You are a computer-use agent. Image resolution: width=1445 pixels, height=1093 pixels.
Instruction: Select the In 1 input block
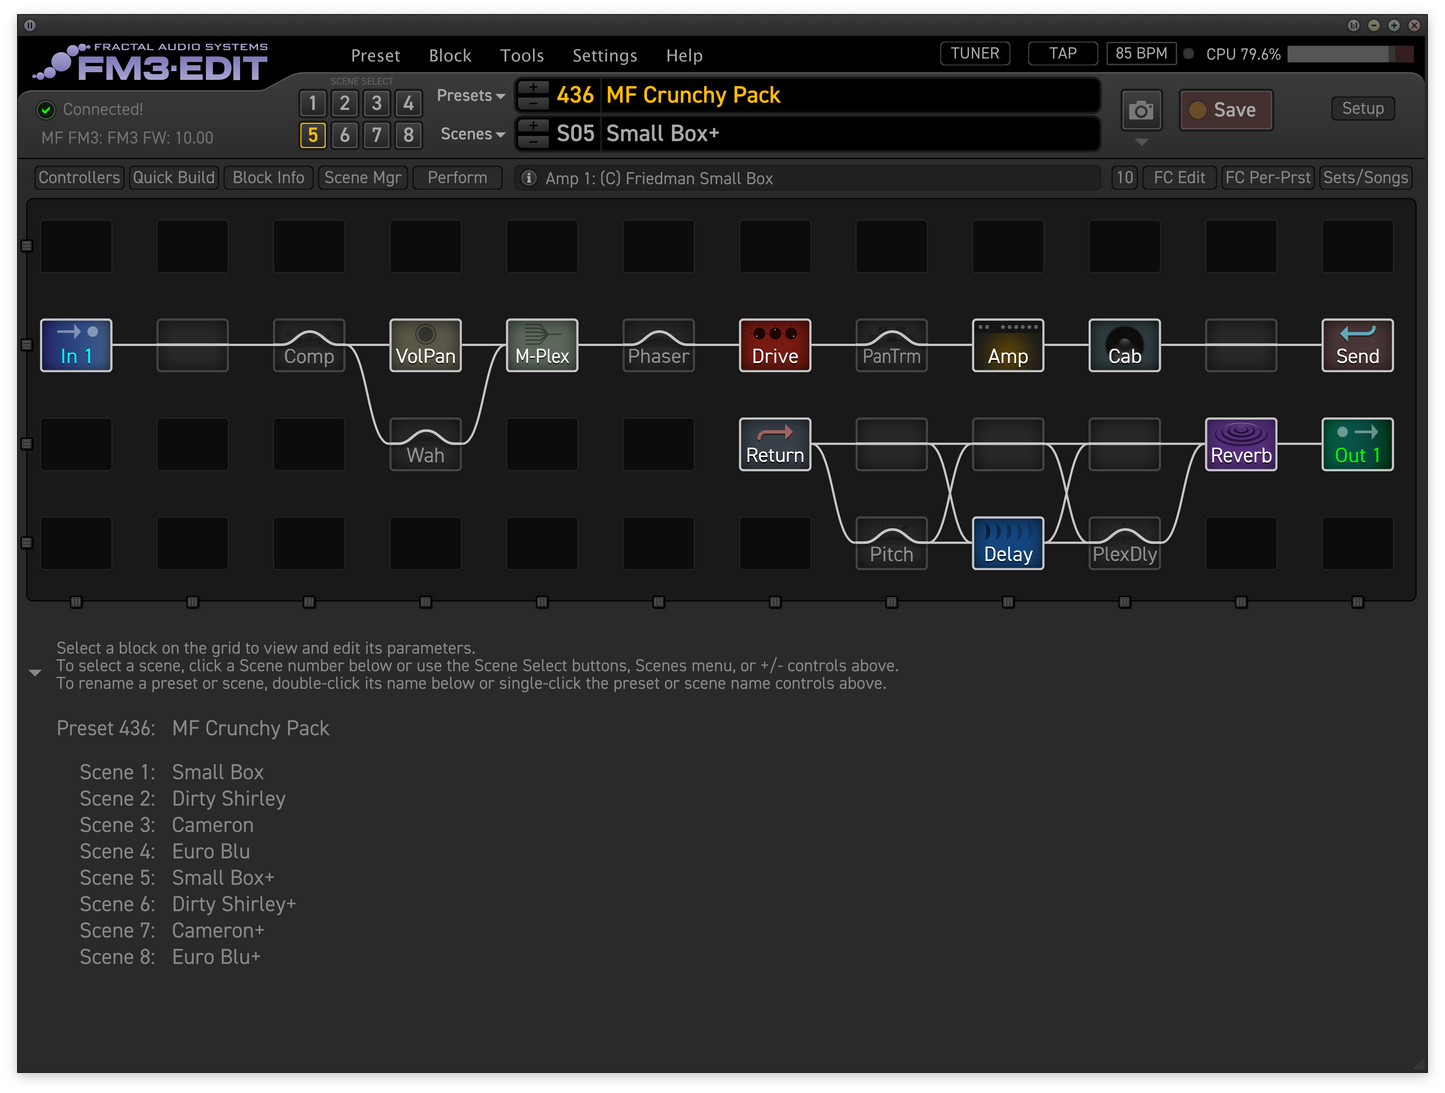[x=76, y=345]
